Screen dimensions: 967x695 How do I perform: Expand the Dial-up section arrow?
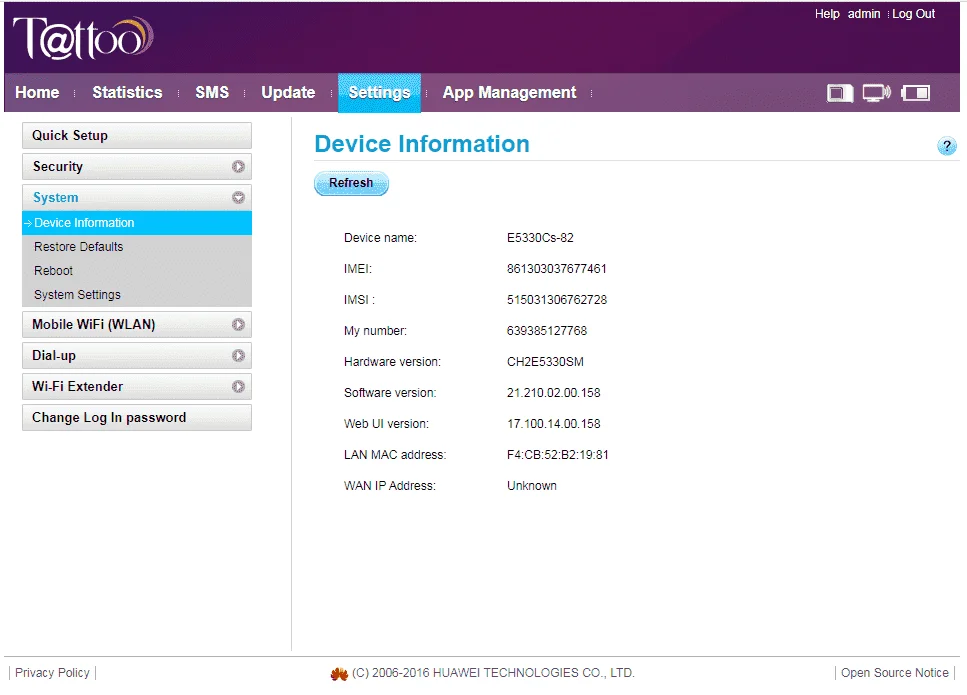click(x=238, y=355)
